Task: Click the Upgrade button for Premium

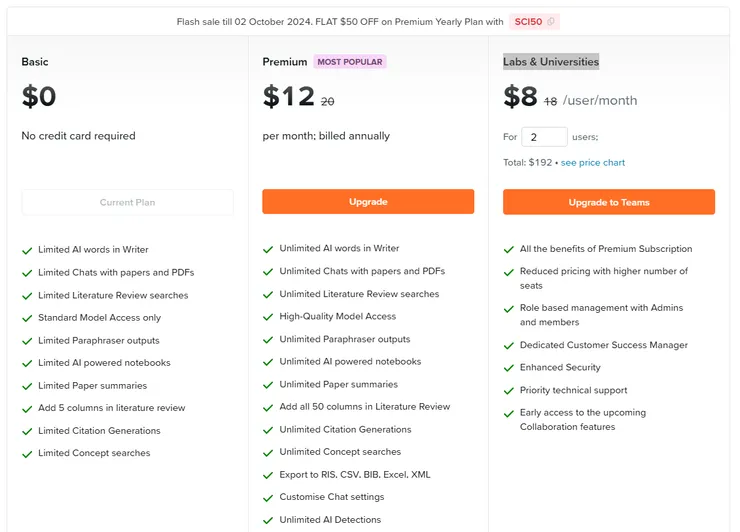Action: coord(368,202)
